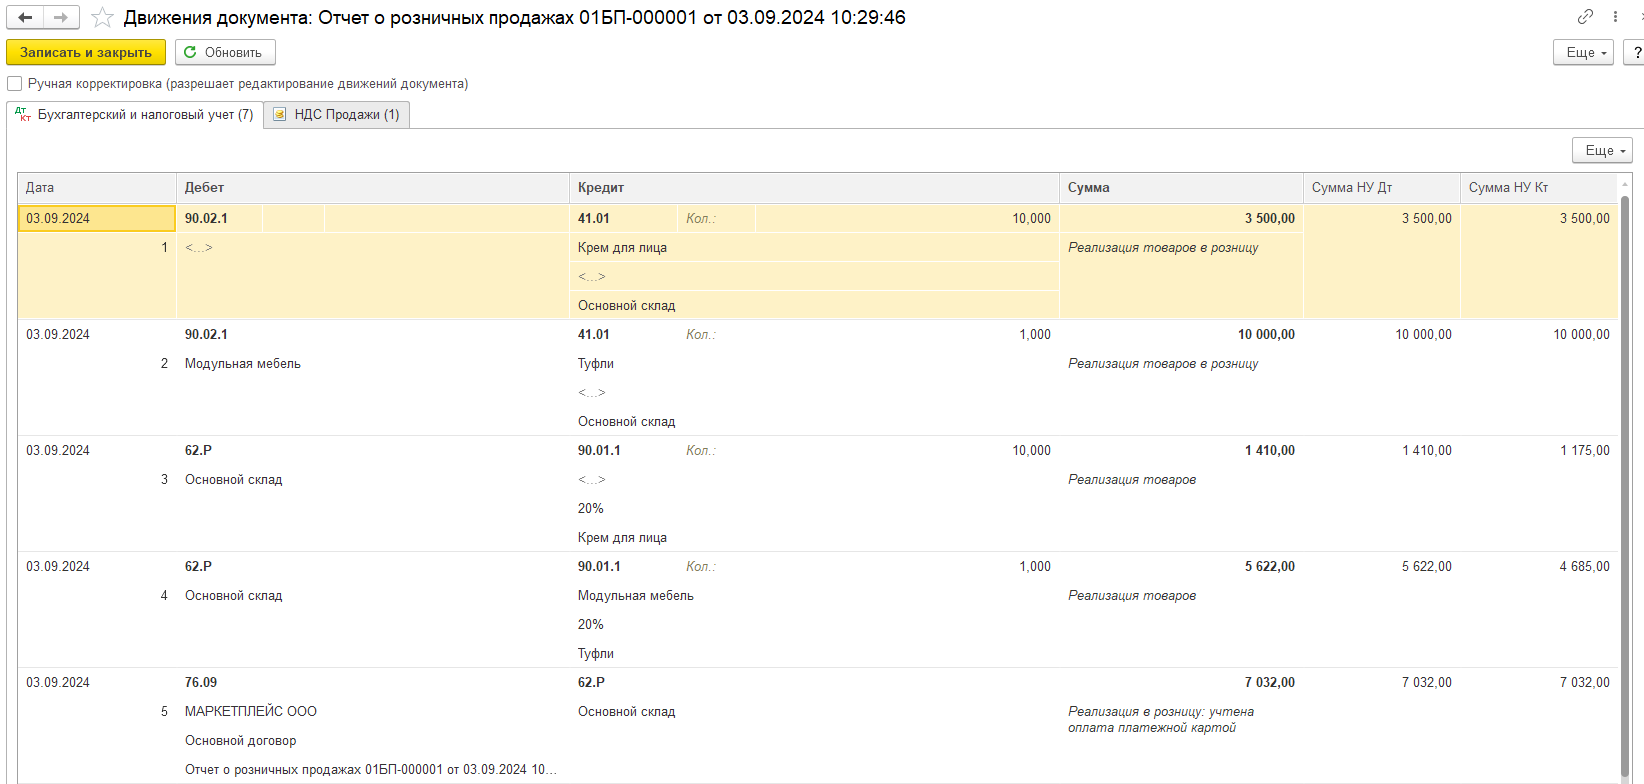Image resolution: width=1644 pixels, height=784 pixels.
Task: Click Записать и закрыть button
Action: tap(86, 52)
